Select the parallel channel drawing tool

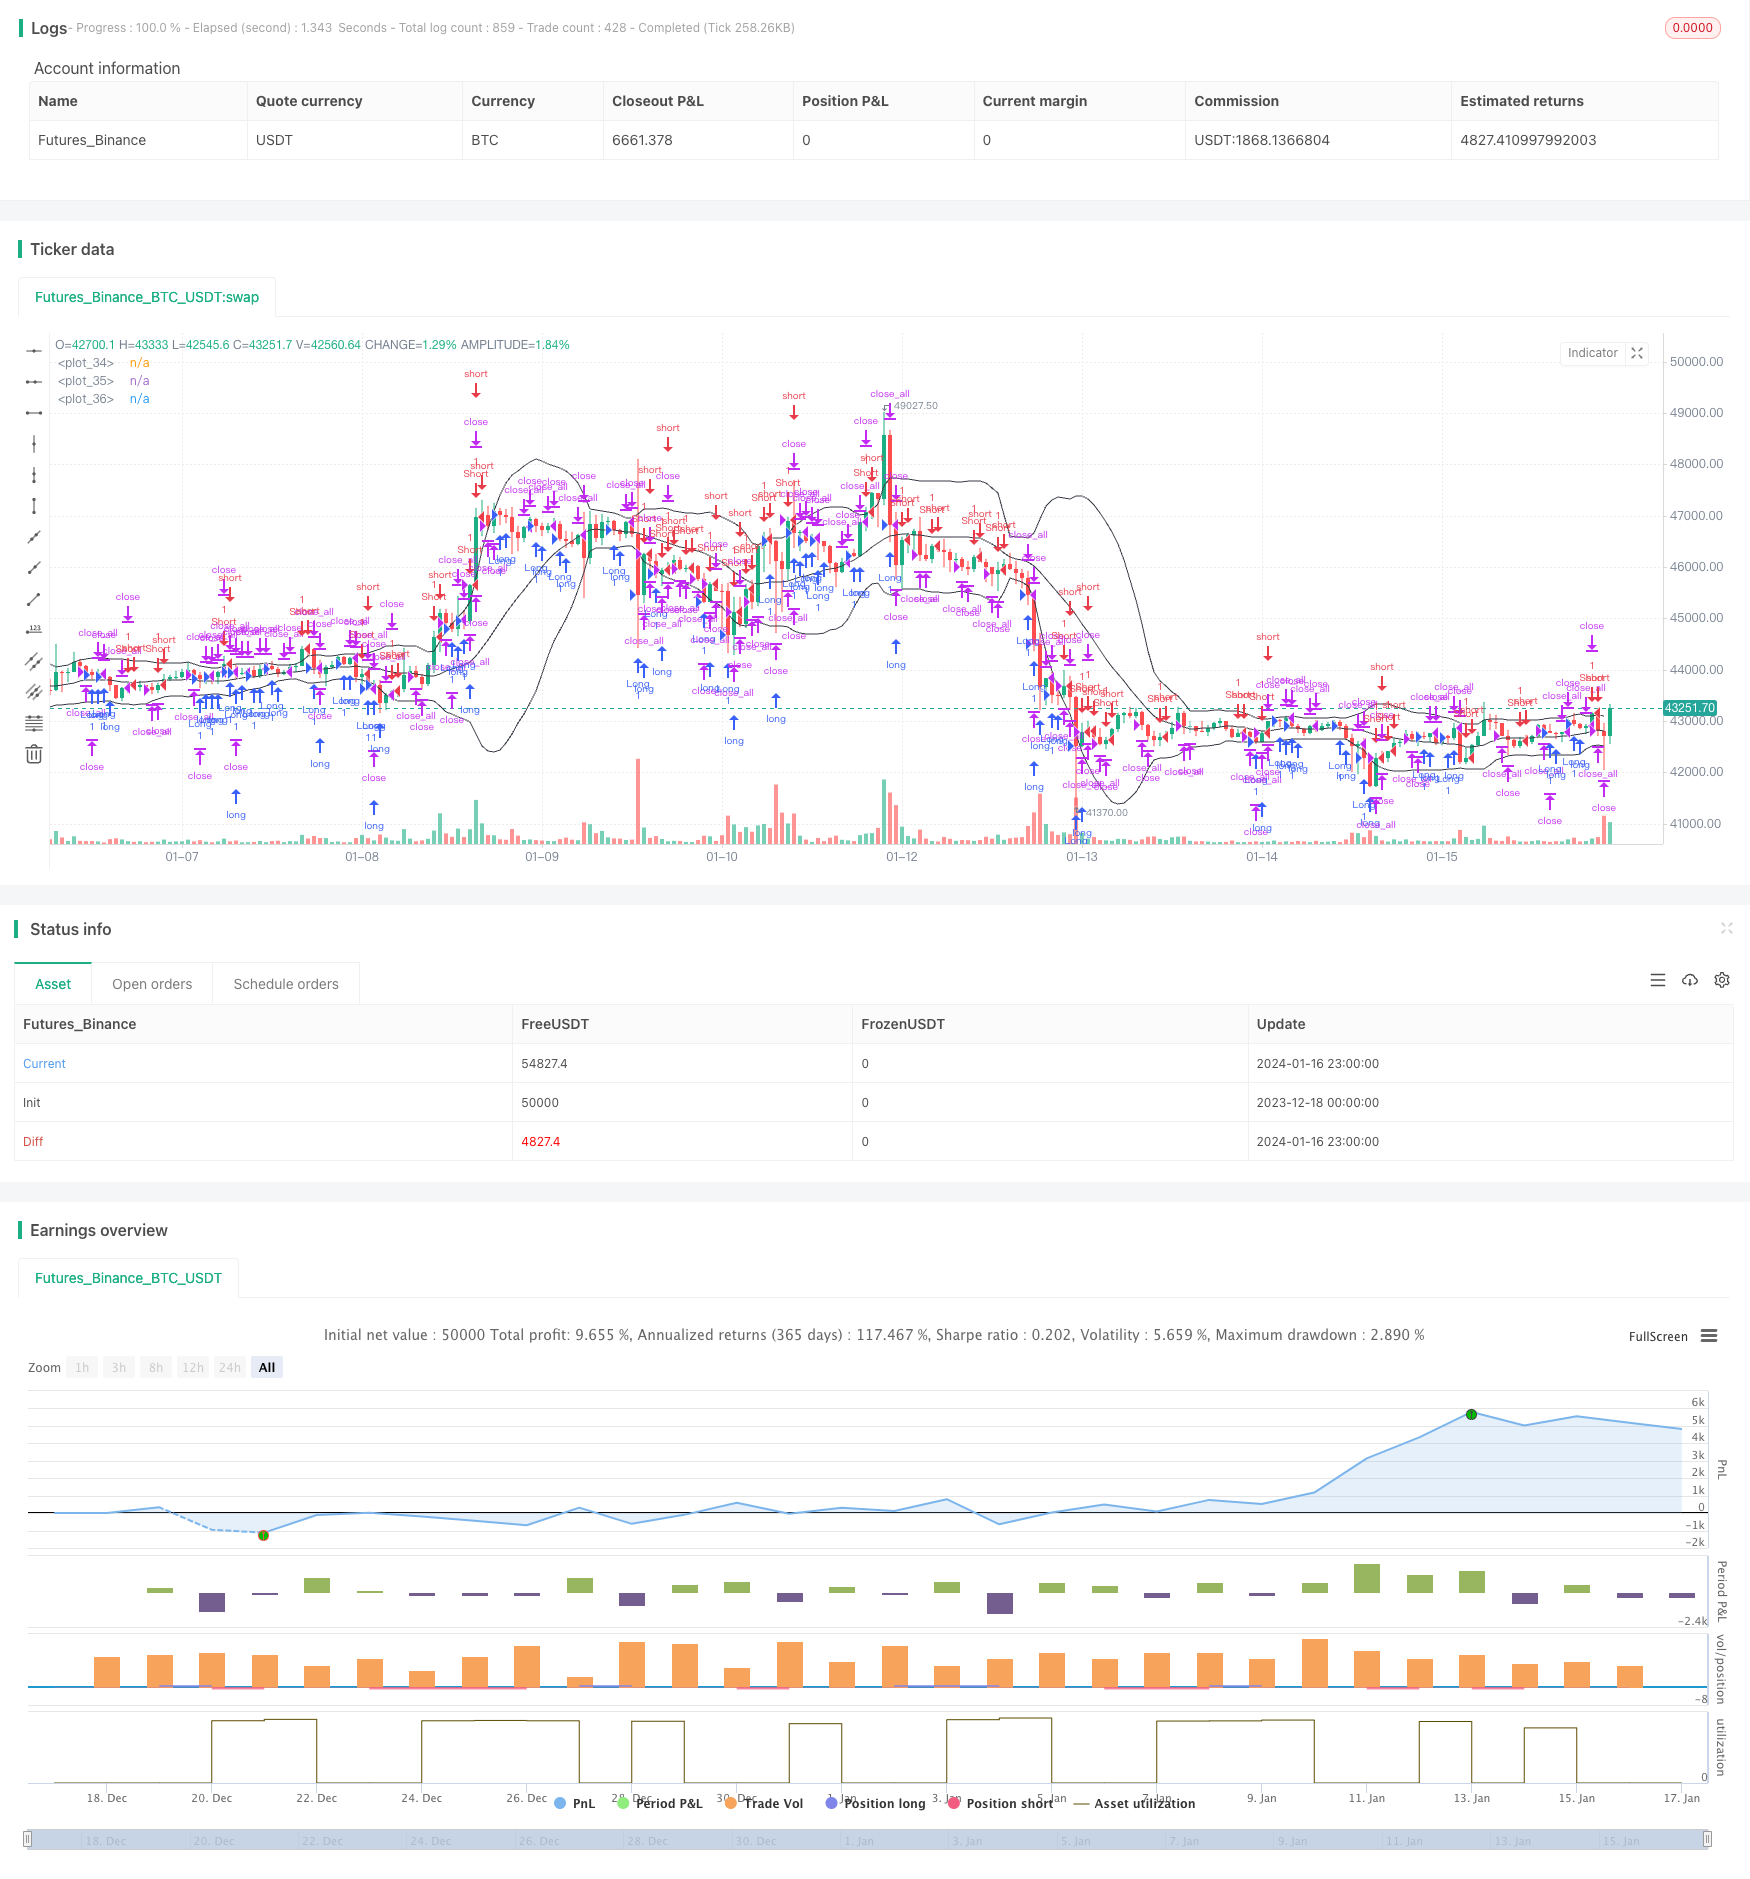34,661
